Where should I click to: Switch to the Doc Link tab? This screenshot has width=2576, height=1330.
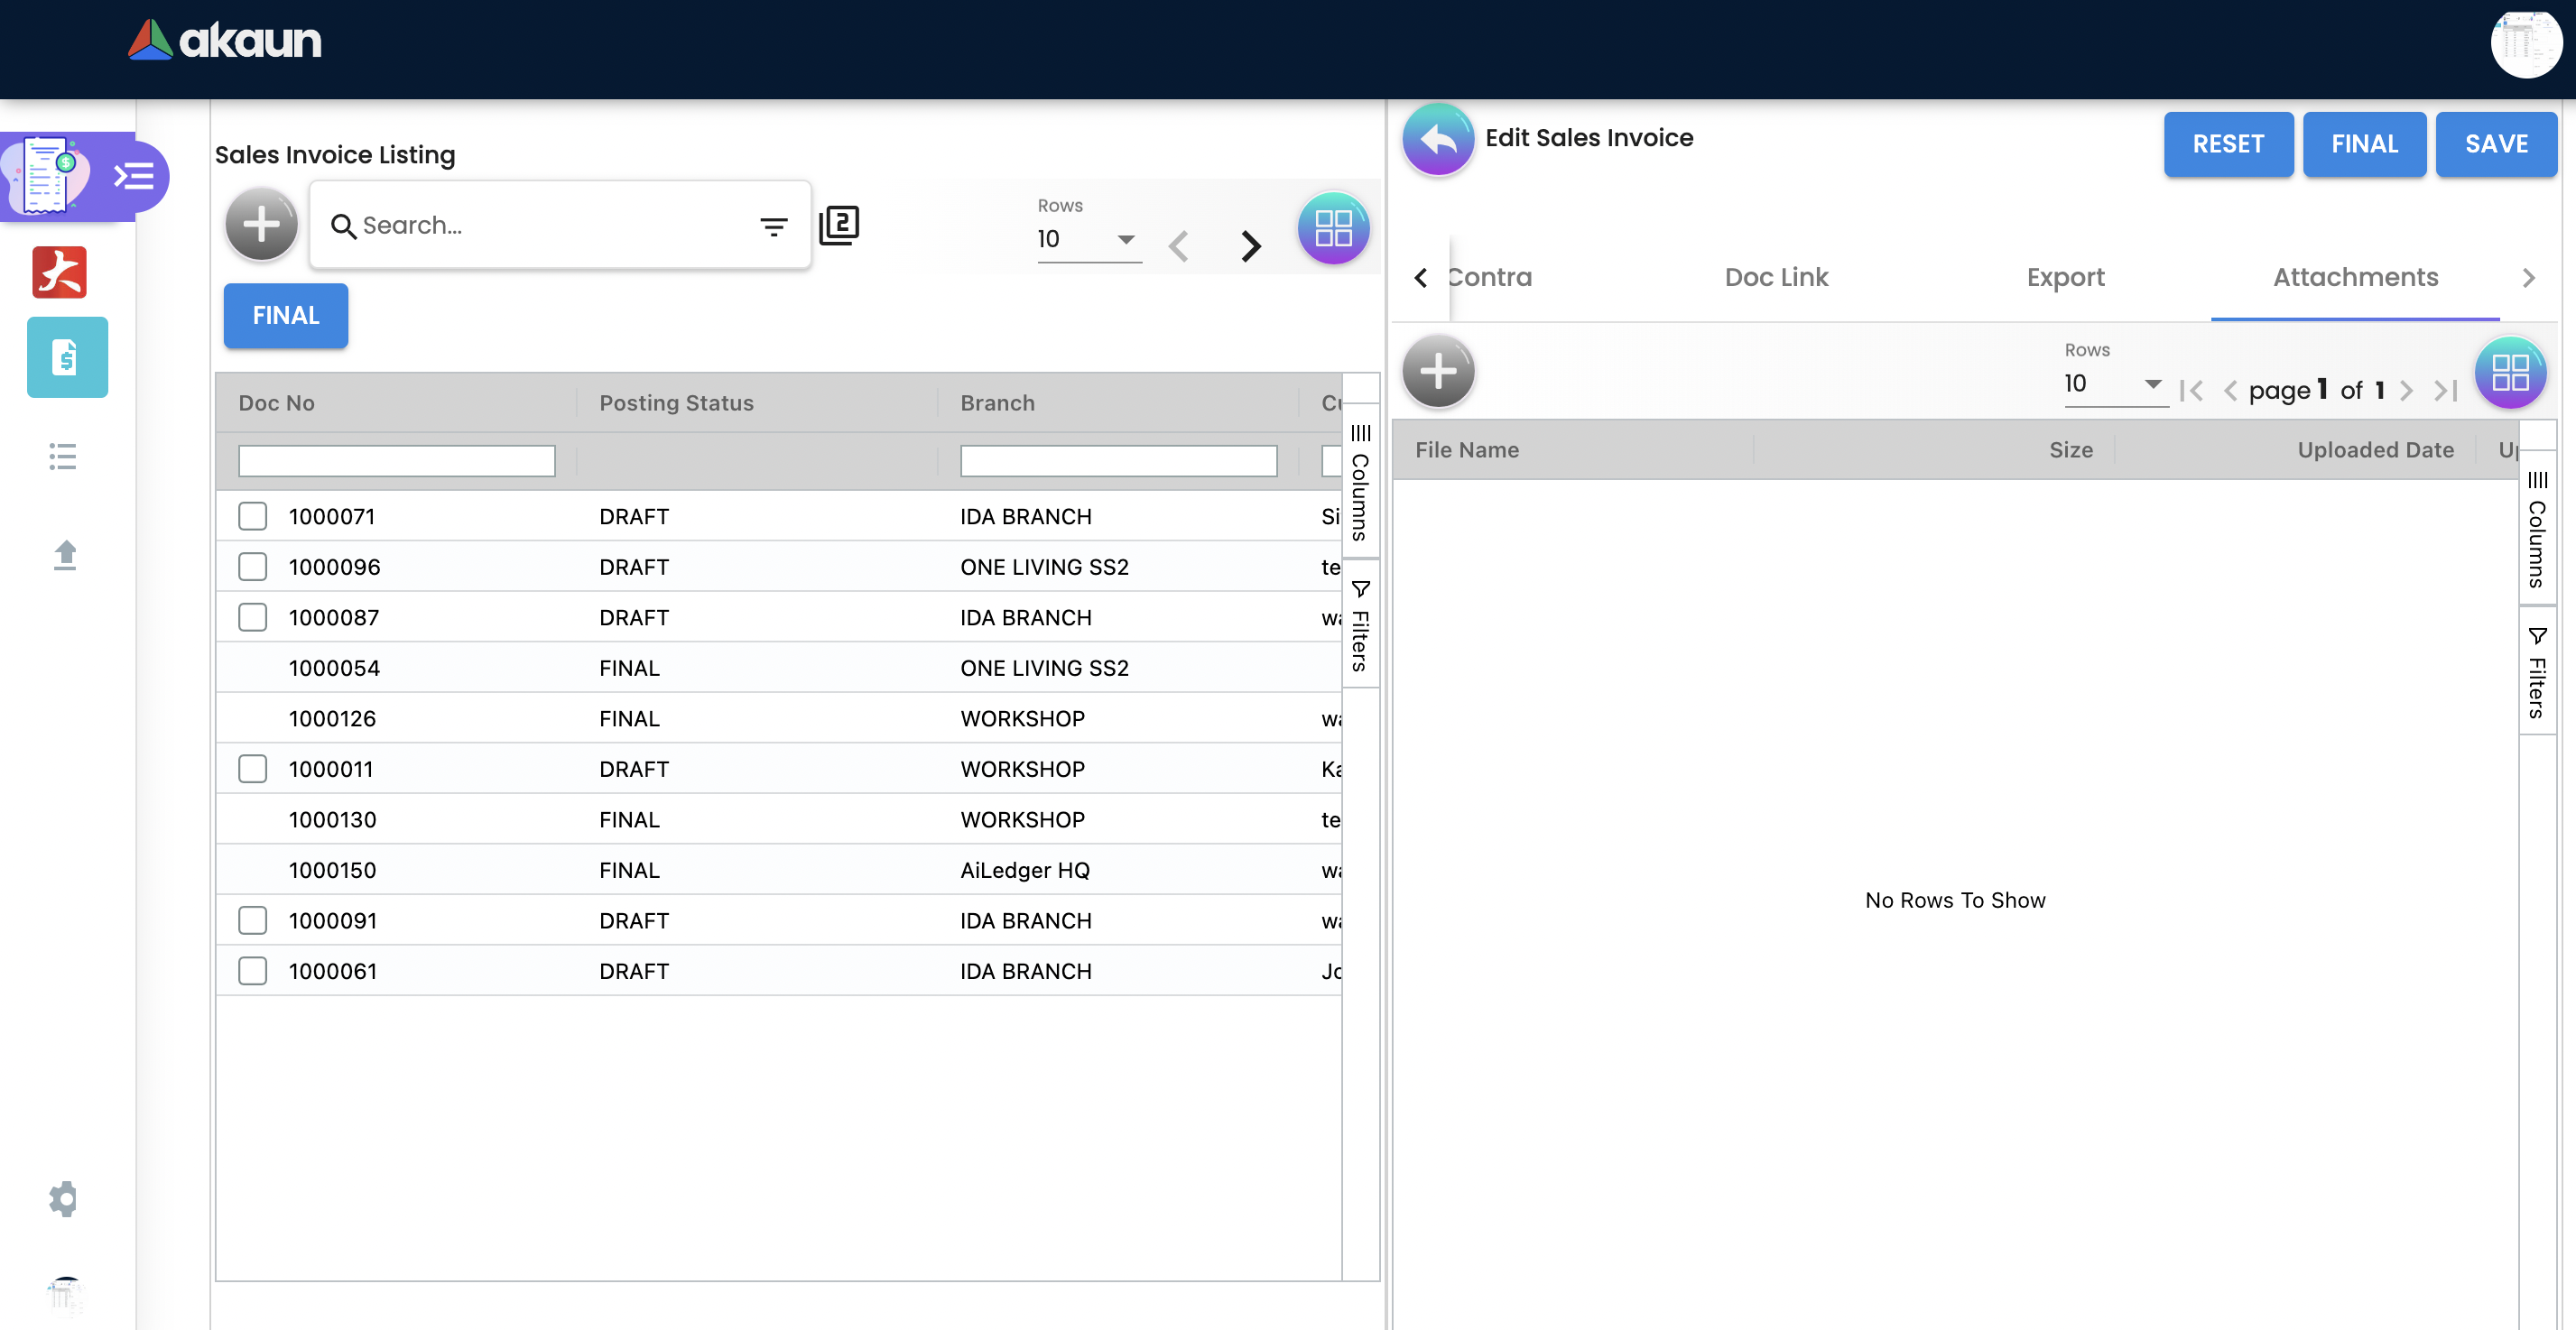(1776, 277)
